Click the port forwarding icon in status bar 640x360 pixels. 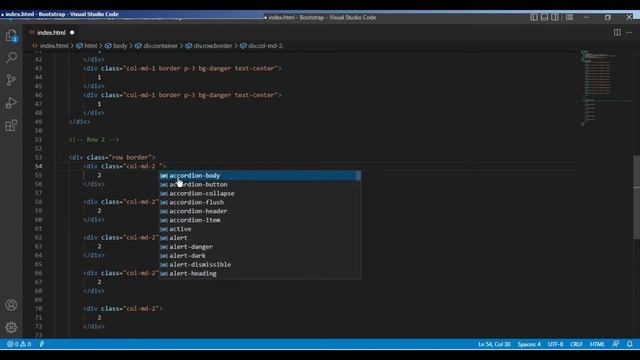[42, 344]
